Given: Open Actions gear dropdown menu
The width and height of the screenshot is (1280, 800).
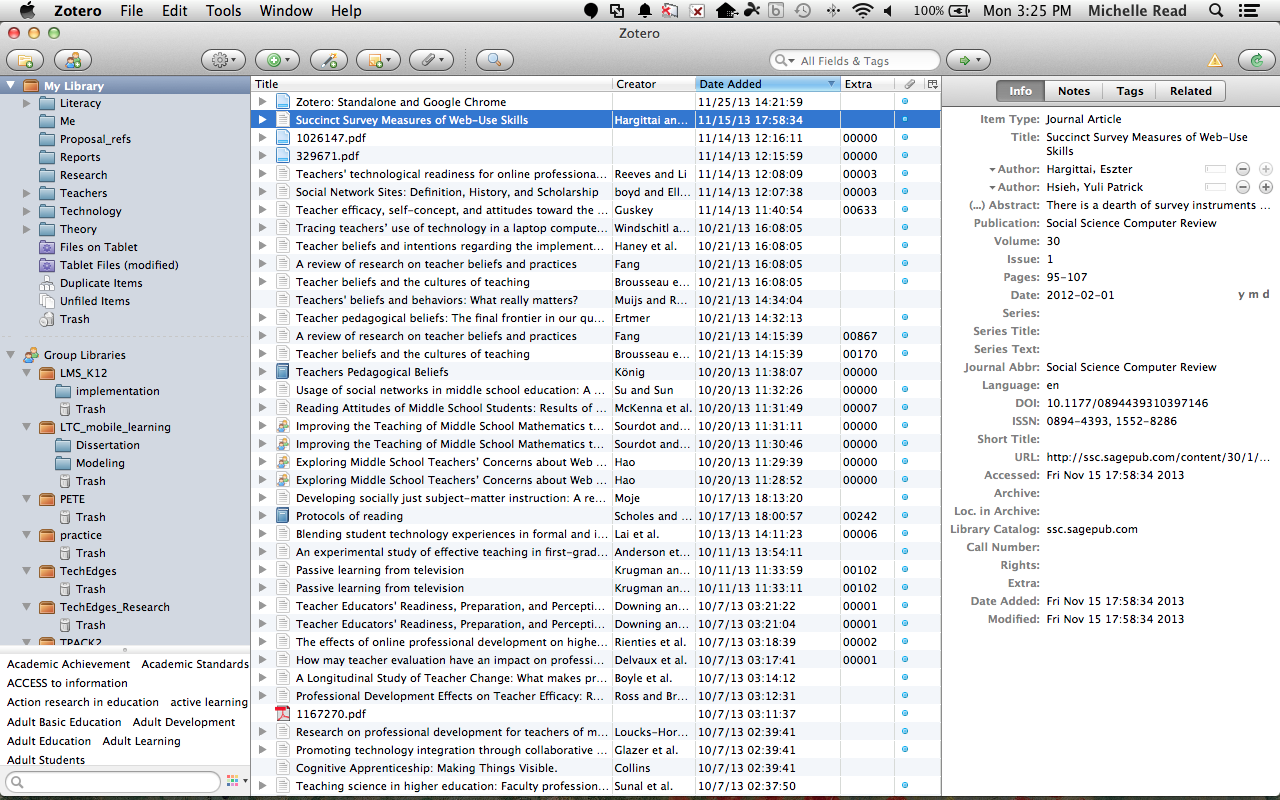Looking at the screenshot, I should [223, 60].
